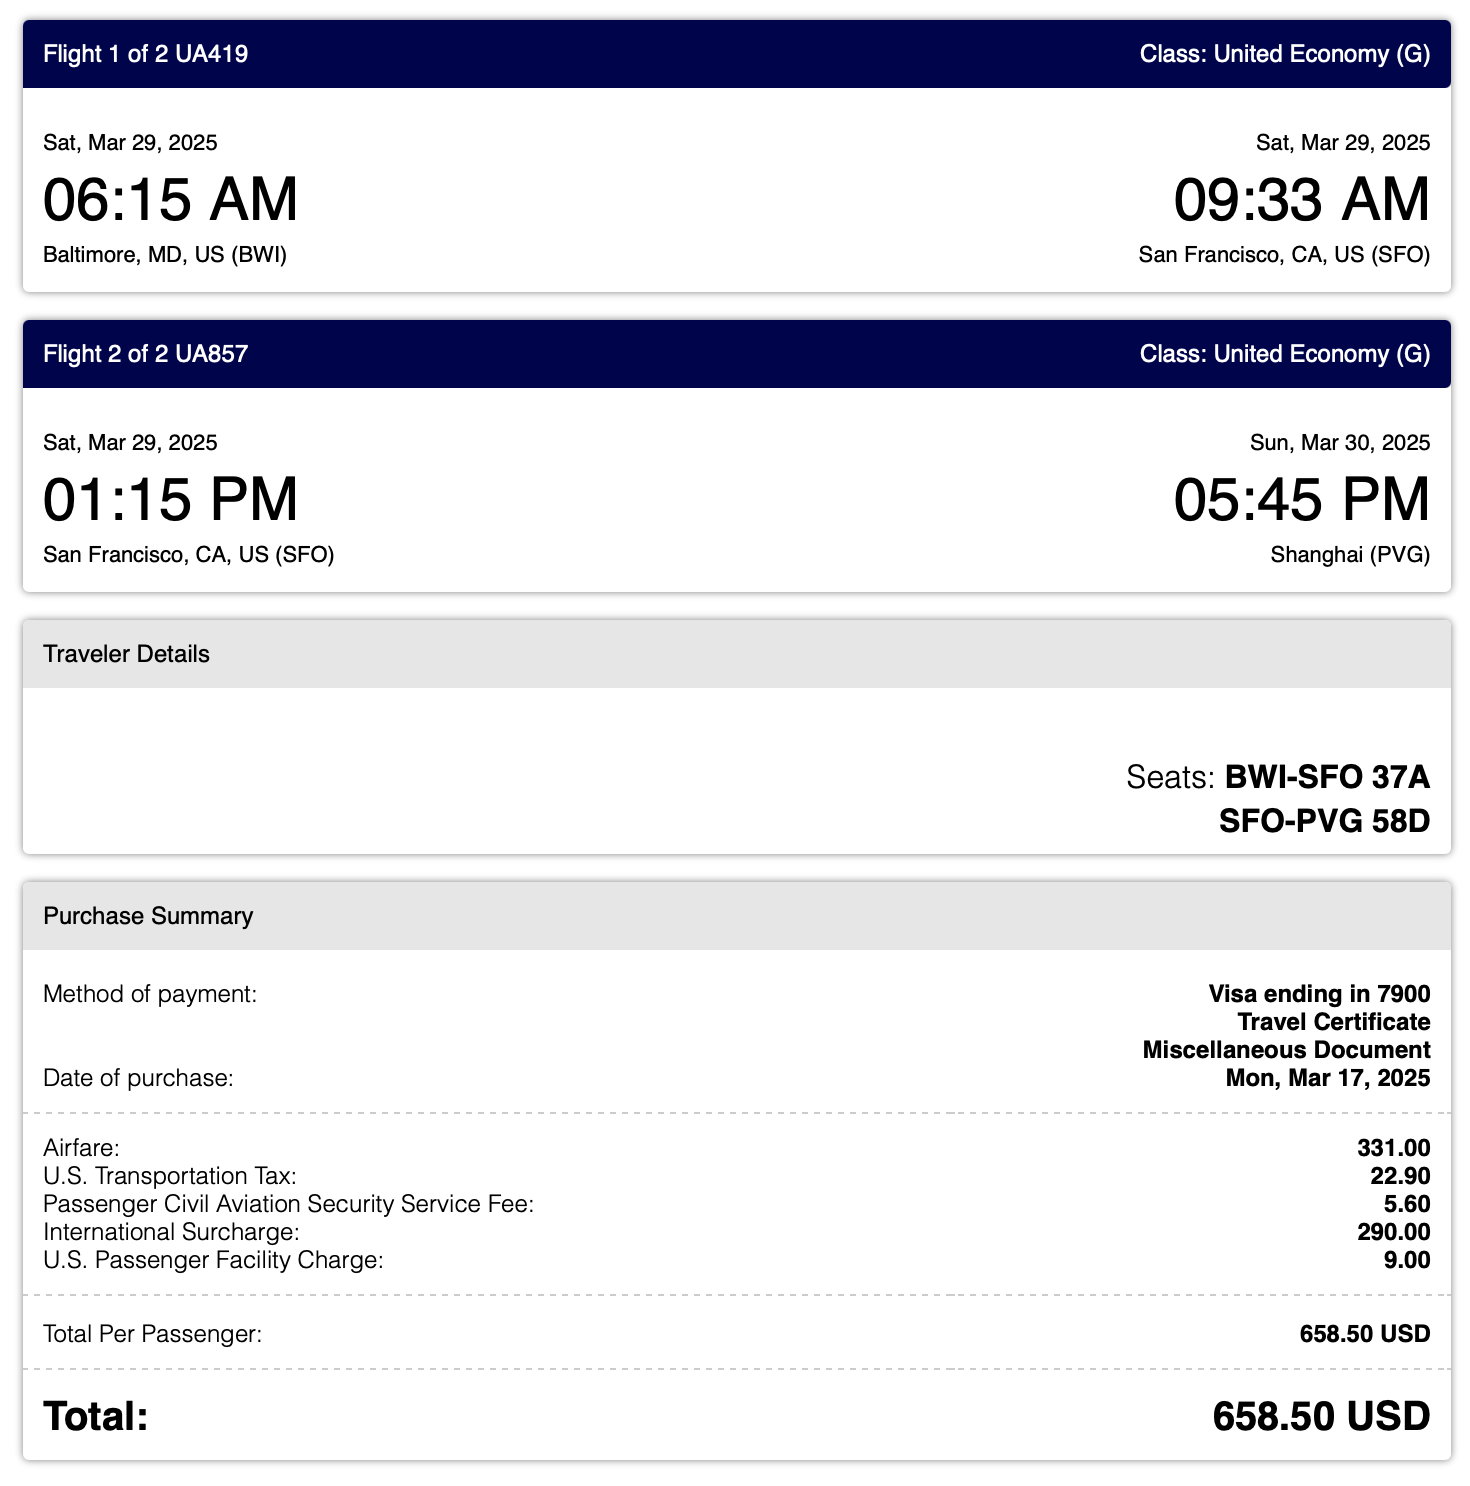Click the Travel Certificate payment method
This screenshot has width=1470, height=1486.
coord(1333,1022)
